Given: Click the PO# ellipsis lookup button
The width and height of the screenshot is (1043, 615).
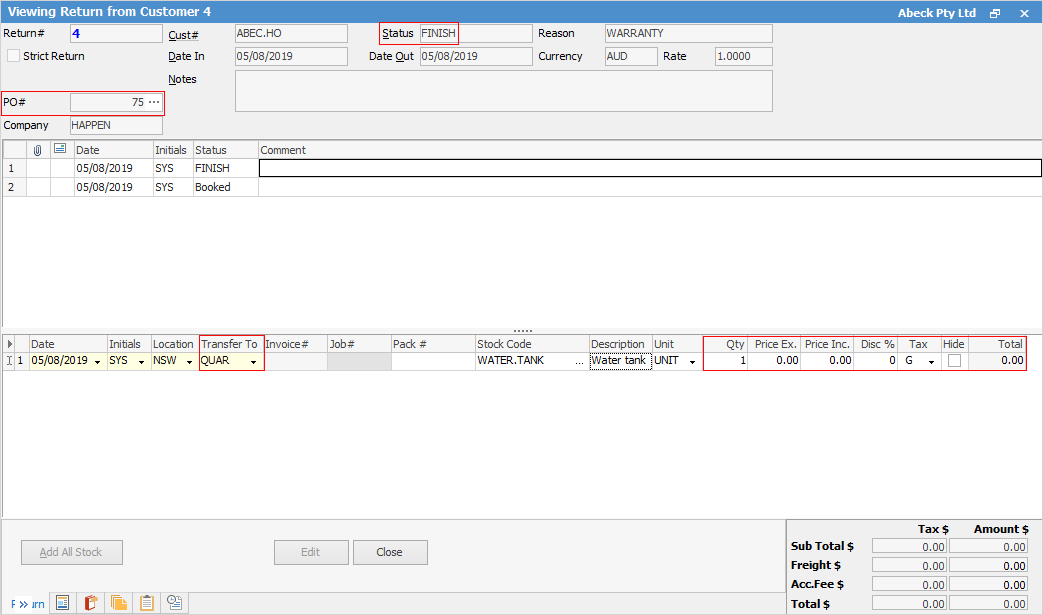Looking at the screenshot, I should pos(153,102).
